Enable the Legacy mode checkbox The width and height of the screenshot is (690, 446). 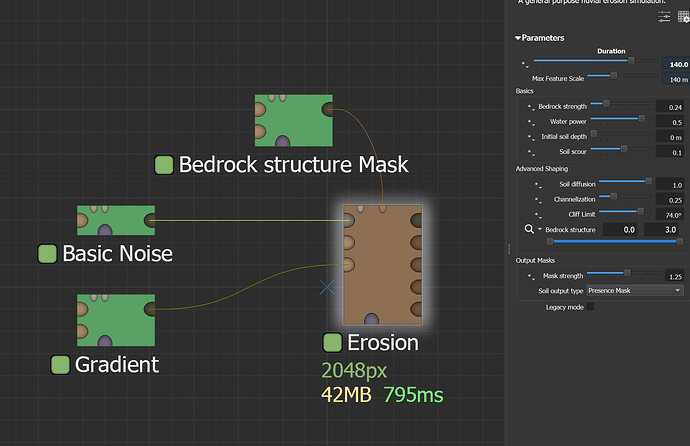[591, 307]
